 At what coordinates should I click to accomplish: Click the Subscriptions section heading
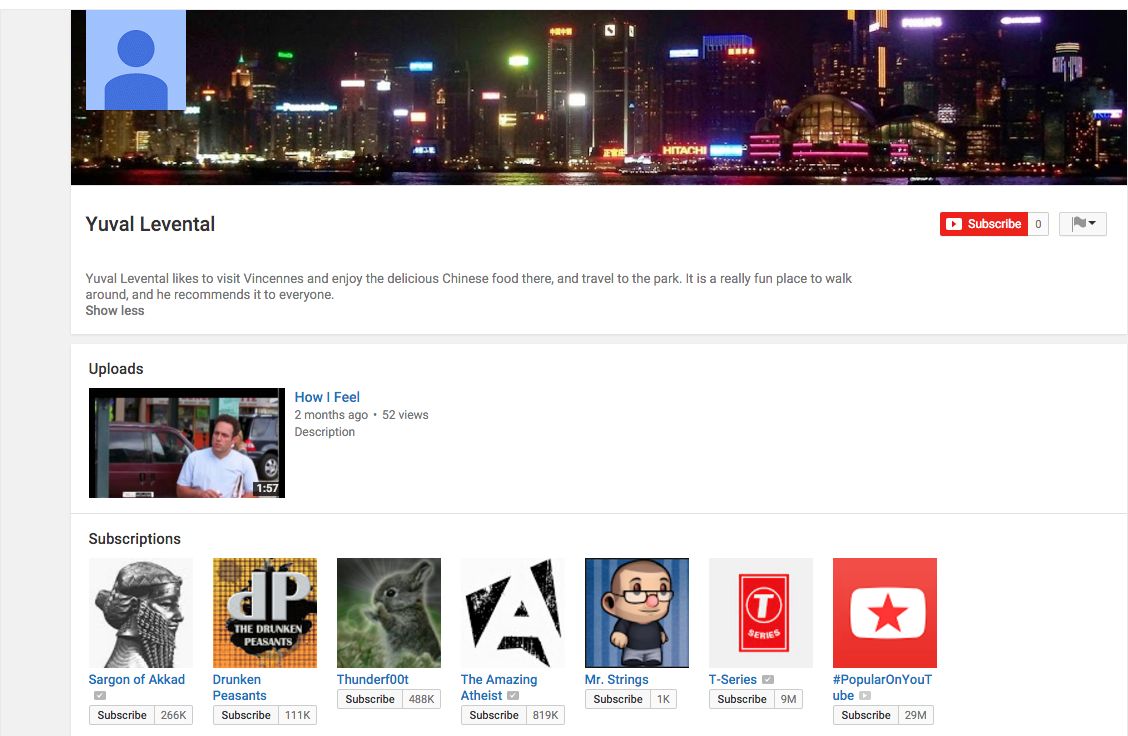[135, 539]
